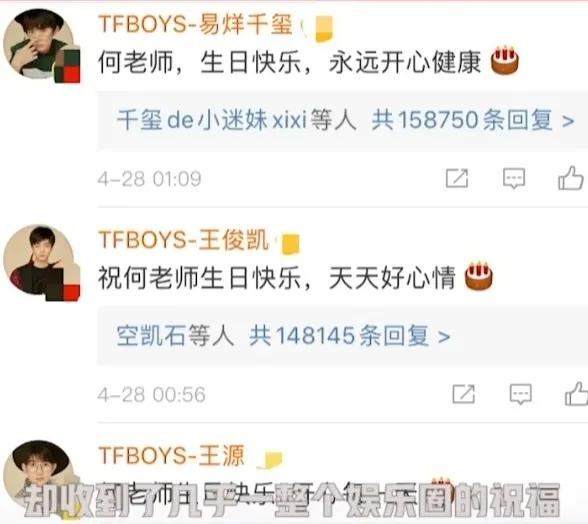Click share icon on 王俊凯's comment
Image resolution: width=588 pixels, height=524 pixels.
(x=464, y=394)
